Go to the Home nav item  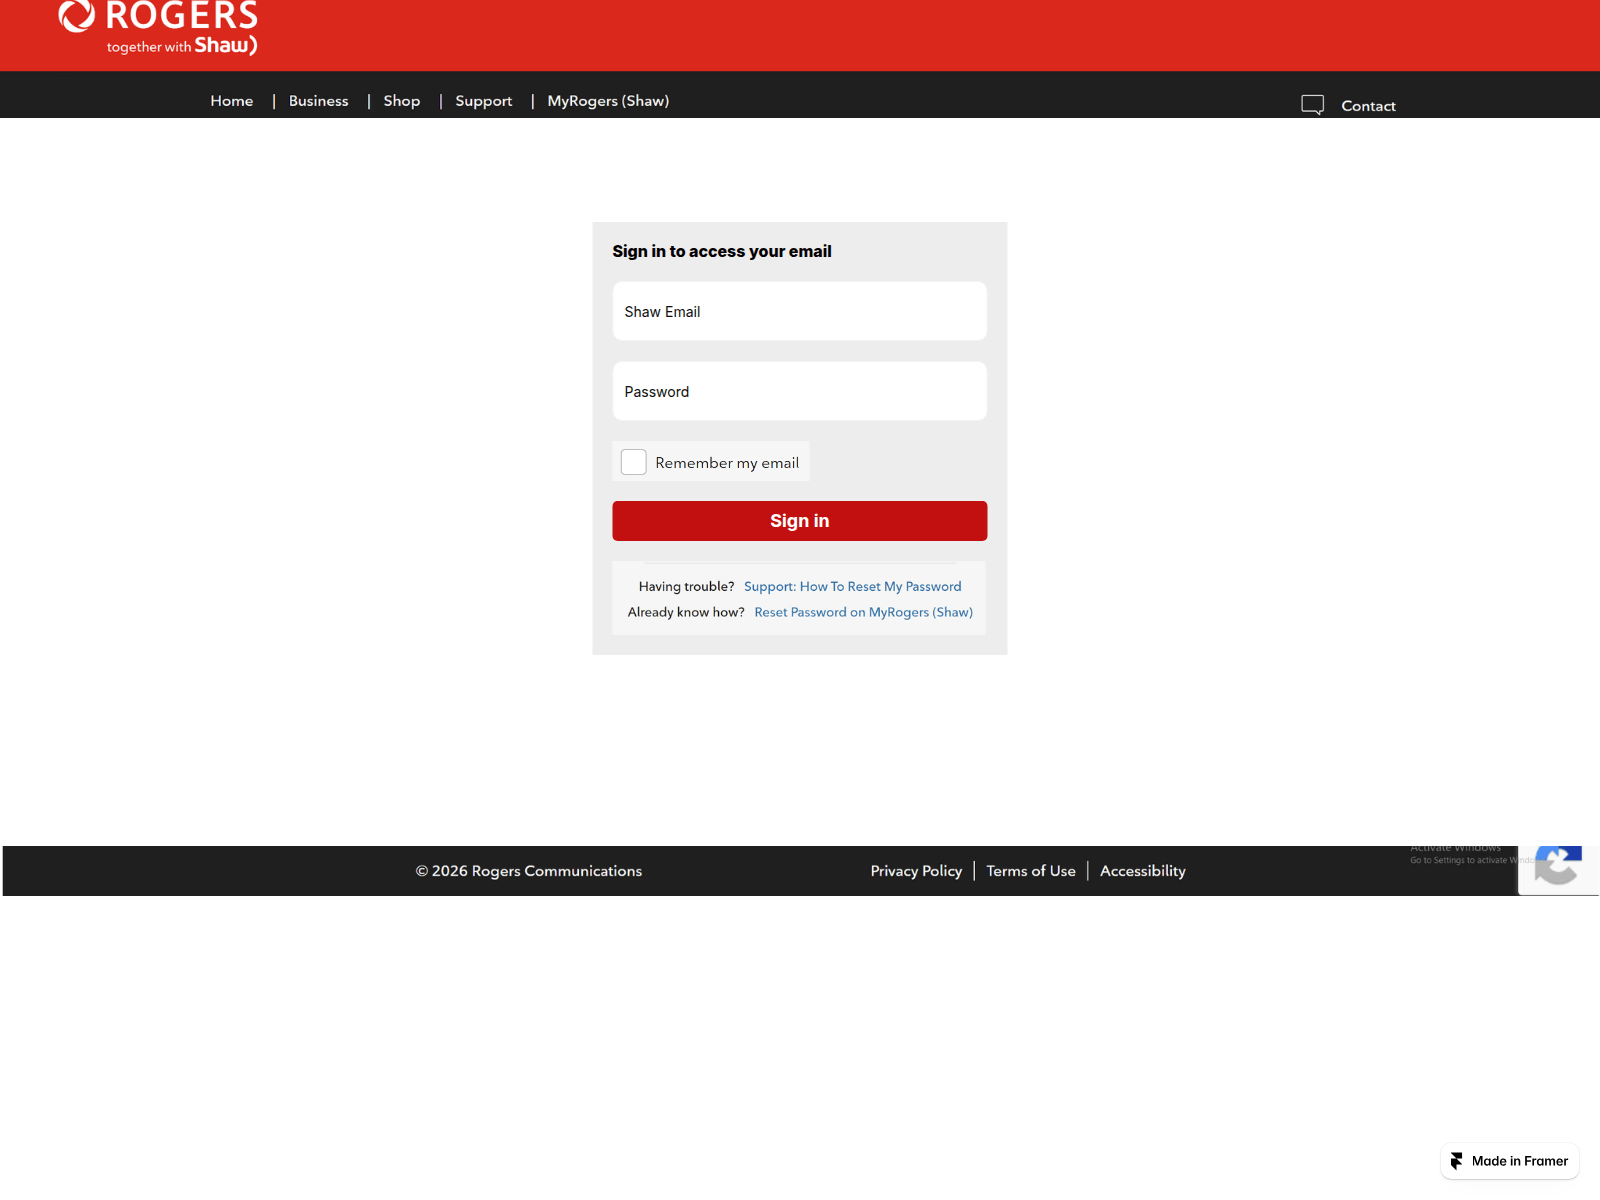click(232, 101)
